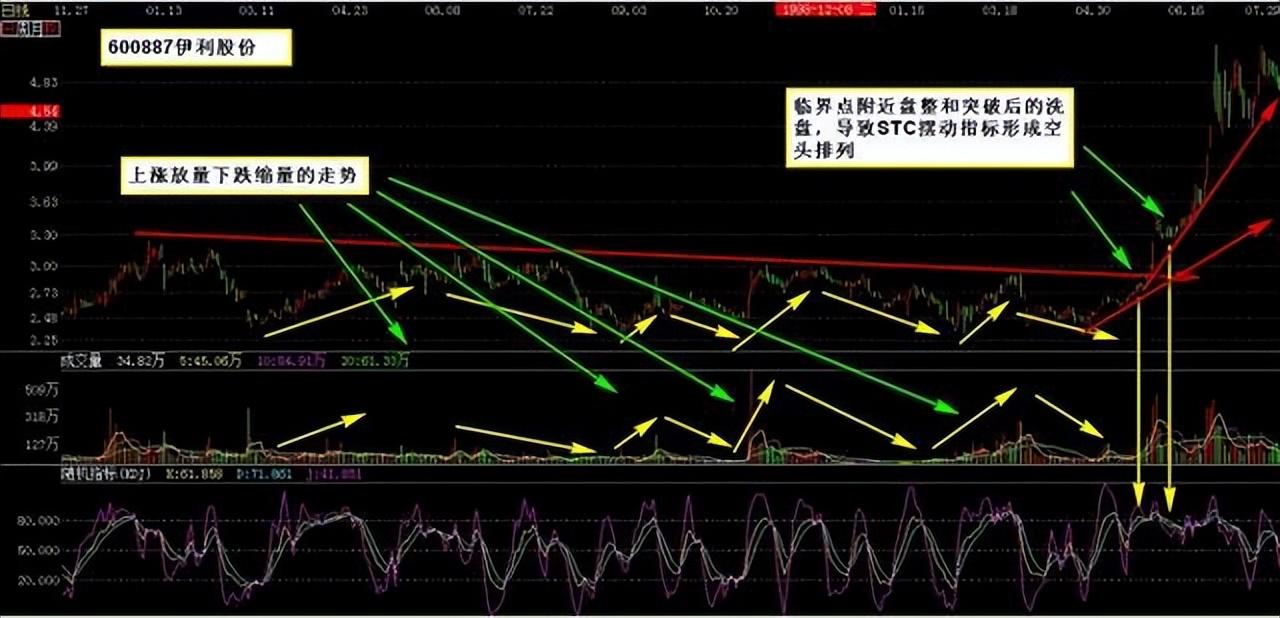1280x618 pixels.
Task: Click the 07.22 date on time axis
Action: (536, 10)
